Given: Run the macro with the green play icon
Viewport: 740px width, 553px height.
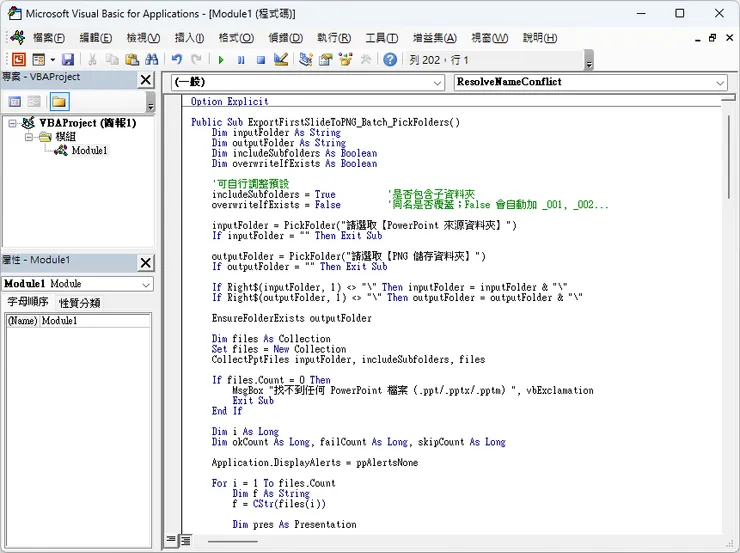Looking at the screenshot, I should [221, 60].
